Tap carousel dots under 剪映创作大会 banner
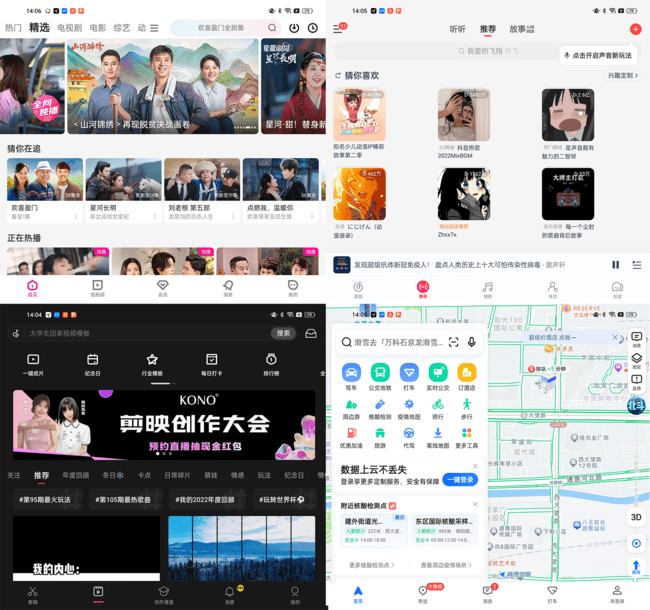Screen dimensions: 650x610 [x=164, y=454]
